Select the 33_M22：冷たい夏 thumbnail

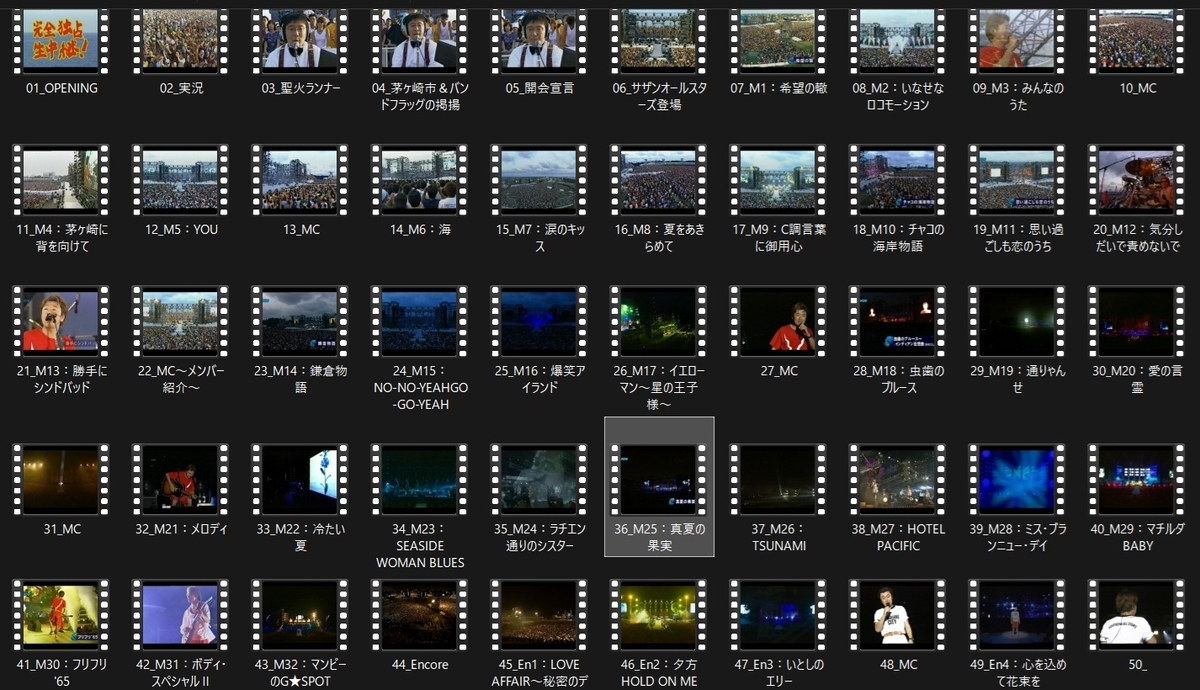coord(300,480)
